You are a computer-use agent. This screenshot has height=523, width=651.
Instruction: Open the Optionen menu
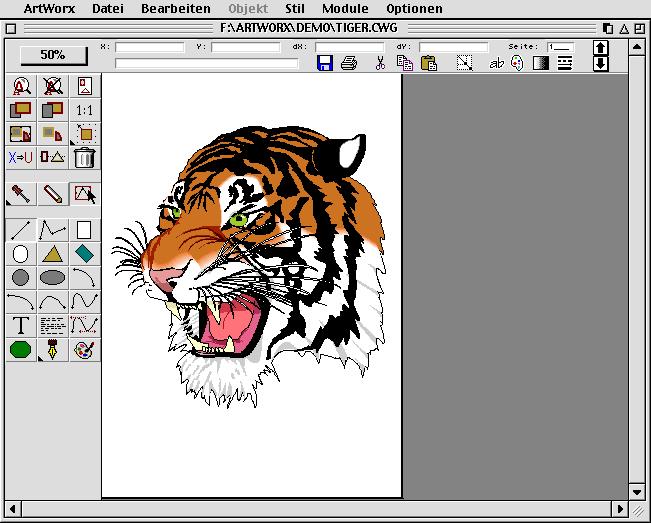click(414, 8)
